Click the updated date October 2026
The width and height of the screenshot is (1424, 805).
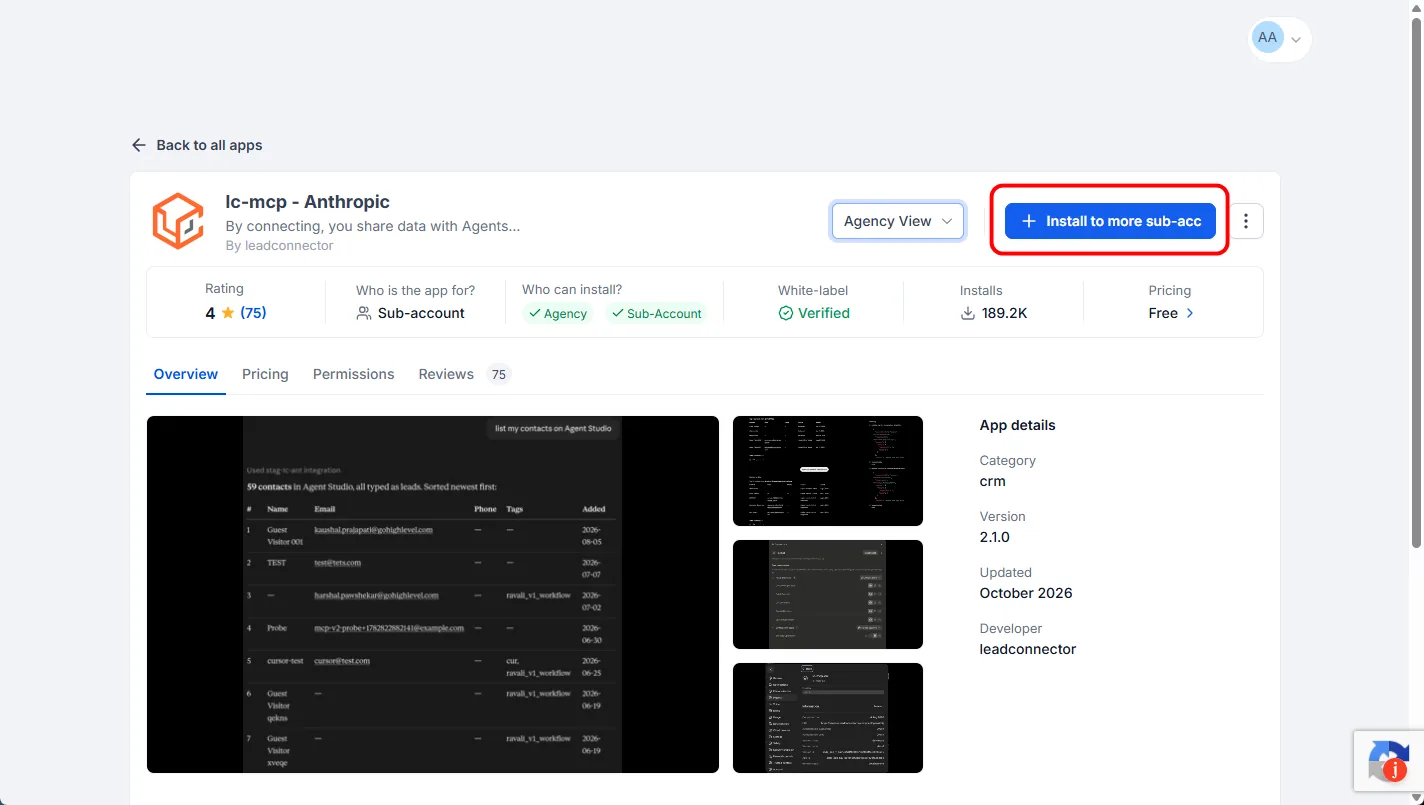tap(1026, 593)
